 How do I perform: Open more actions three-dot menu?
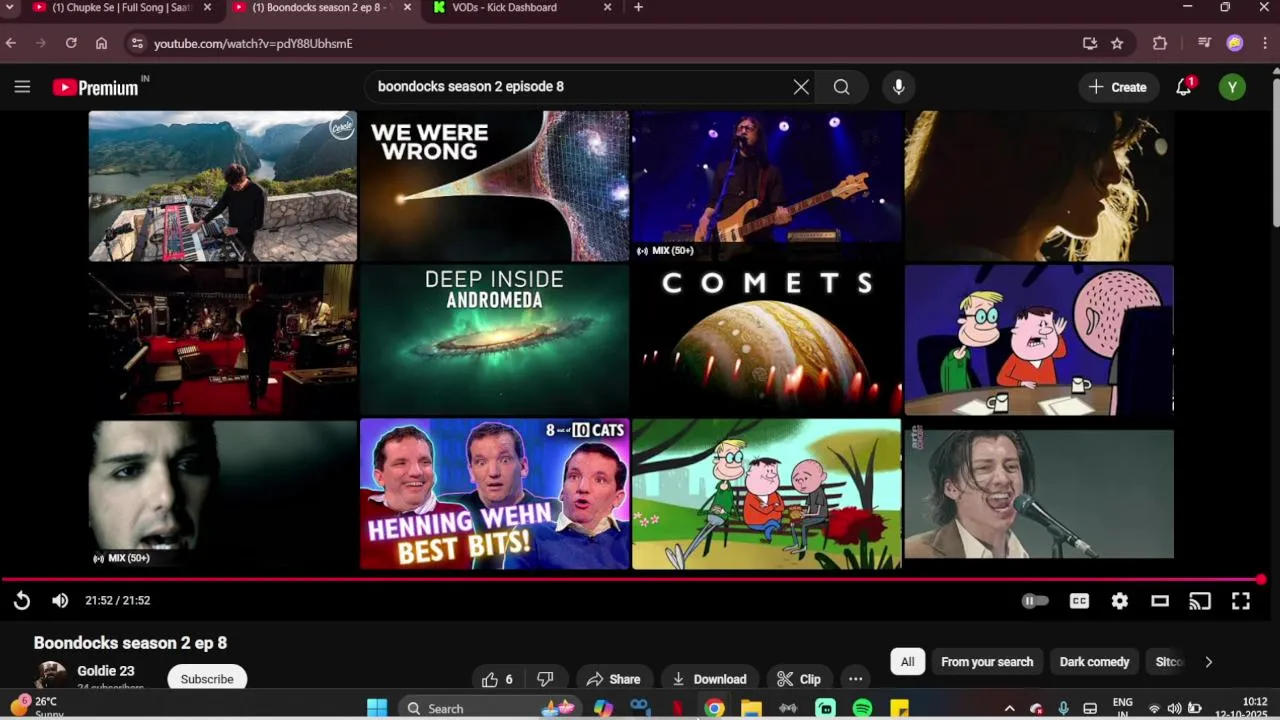click(x=856, y=679)
